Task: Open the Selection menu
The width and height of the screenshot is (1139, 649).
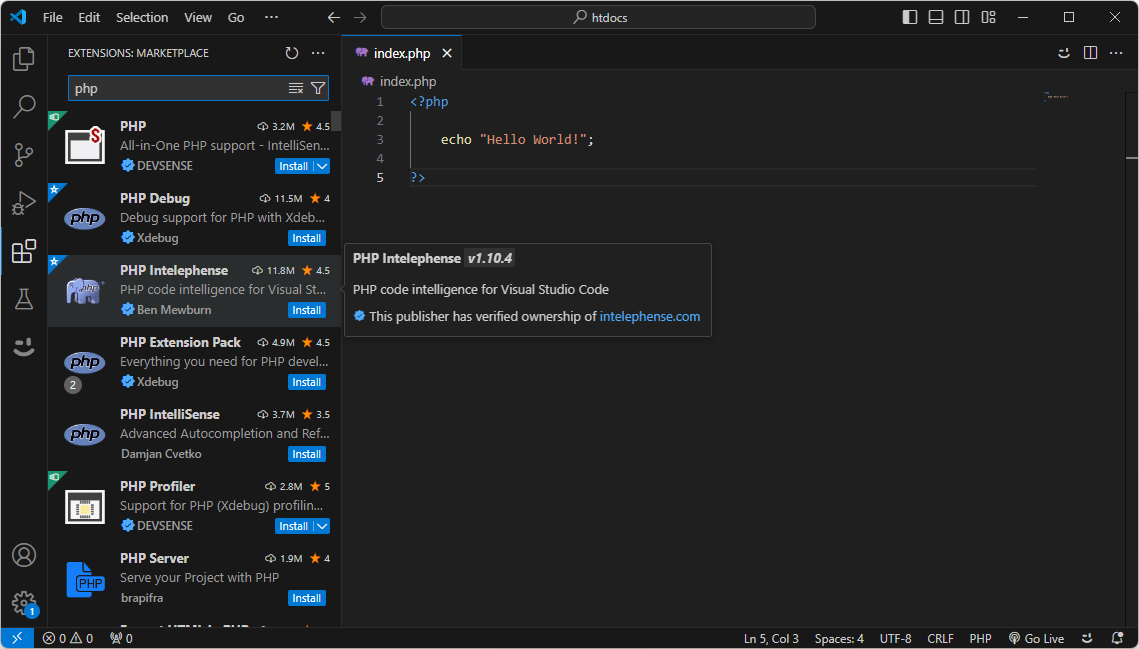Action: pos(142,17)
